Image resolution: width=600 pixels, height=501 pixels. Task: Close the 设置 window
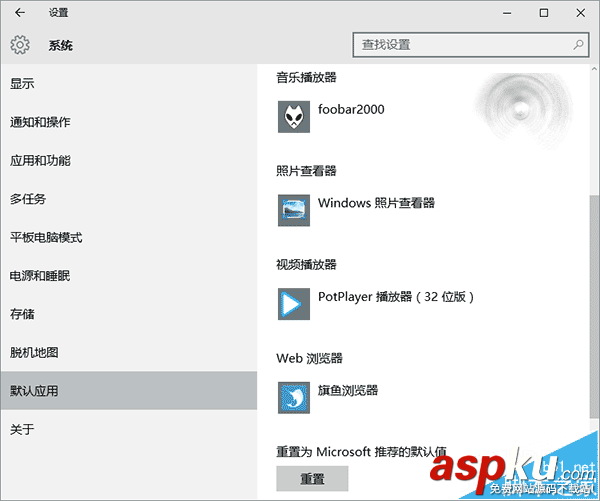(x=580, y=13)
